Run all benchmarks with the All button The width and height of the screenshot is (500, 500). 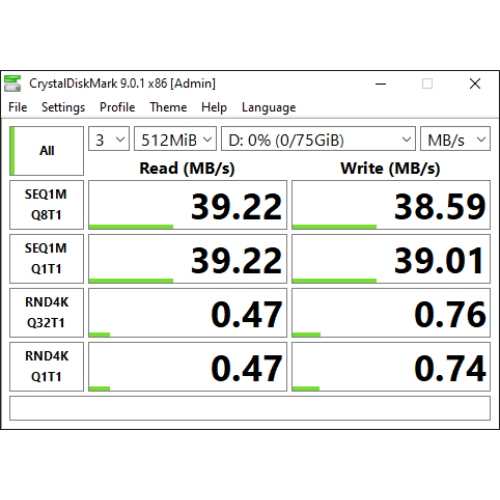(x=46, y=151)
